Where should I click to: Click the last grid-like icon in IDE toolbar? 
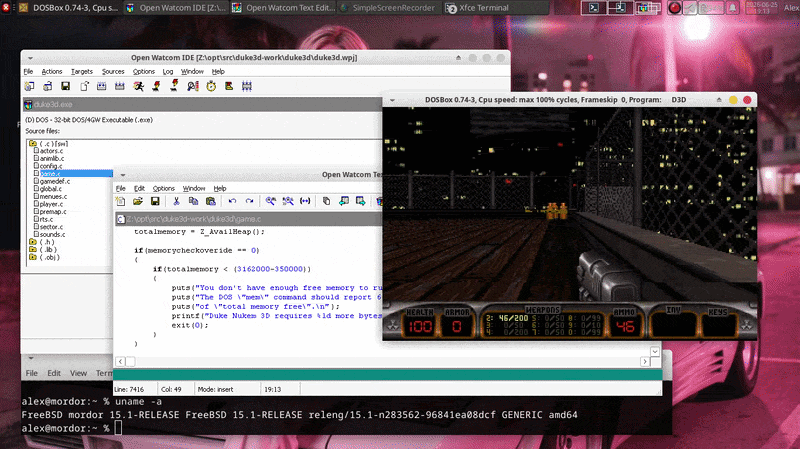[247, 86]
